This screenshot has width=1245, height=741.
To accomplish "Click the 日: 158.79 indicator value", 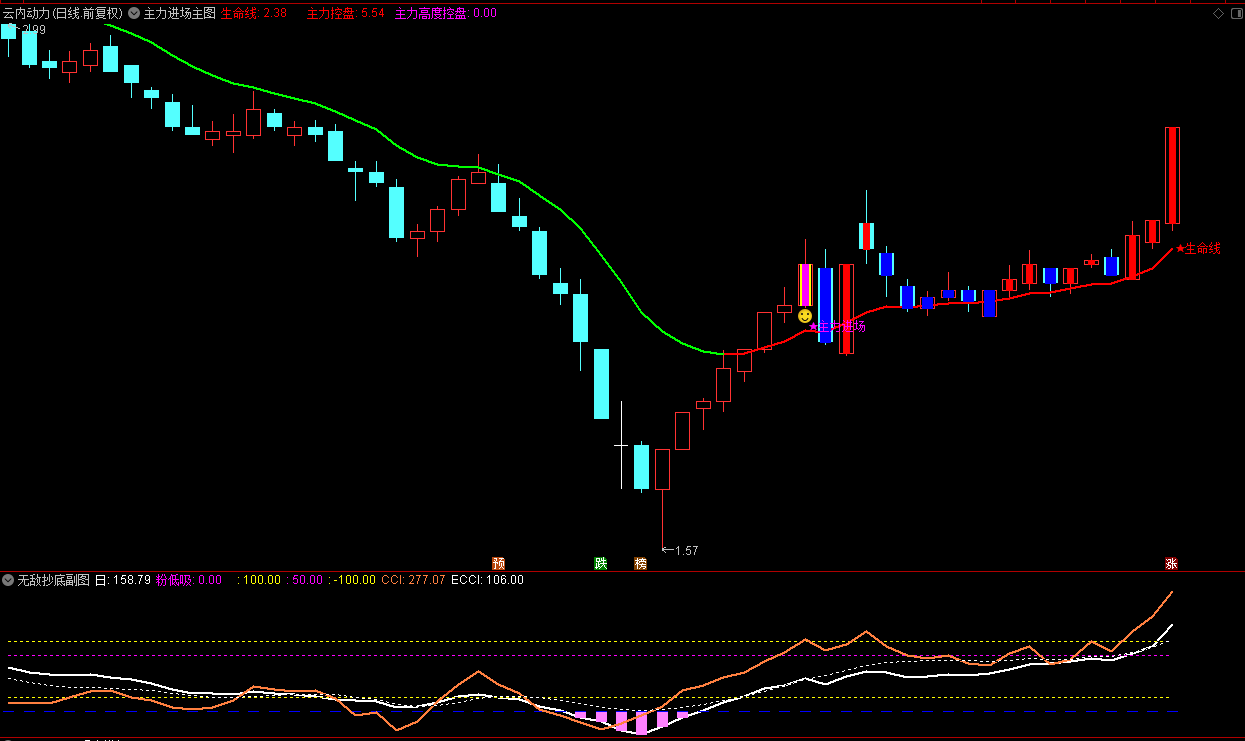I will coord(122,579).
